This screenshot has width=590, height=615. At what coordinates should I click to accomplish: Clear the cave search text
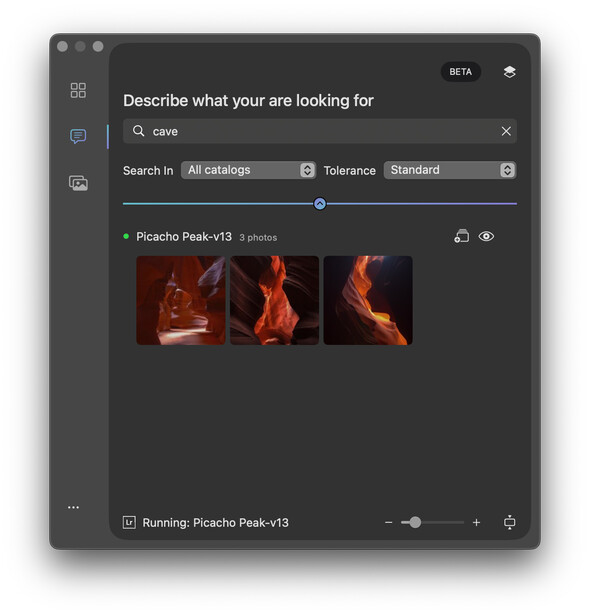coord(506,131)
